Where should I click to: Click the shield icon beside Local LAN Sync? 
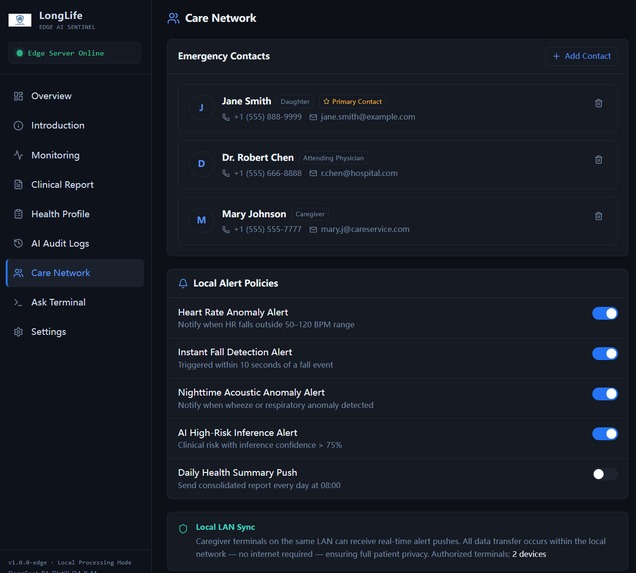point(183,528)
